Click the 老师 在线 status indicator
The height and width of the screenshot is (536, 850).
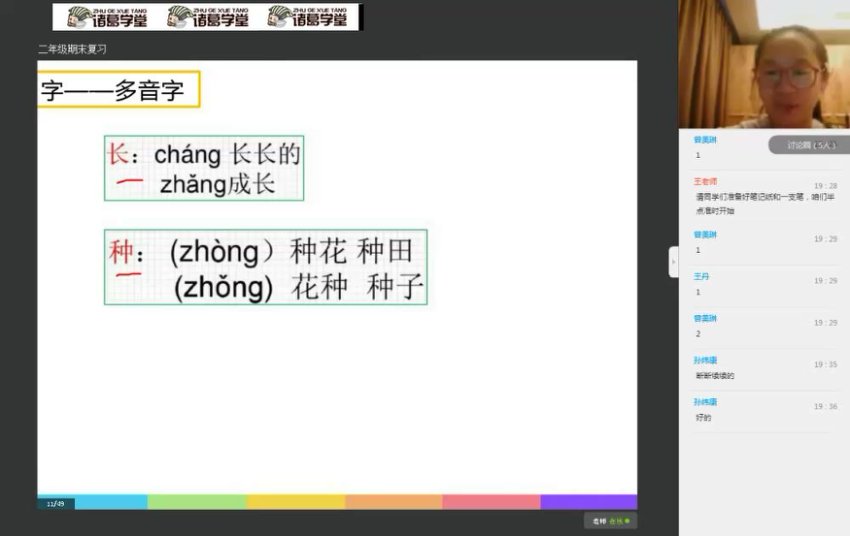tap(610, 521)
